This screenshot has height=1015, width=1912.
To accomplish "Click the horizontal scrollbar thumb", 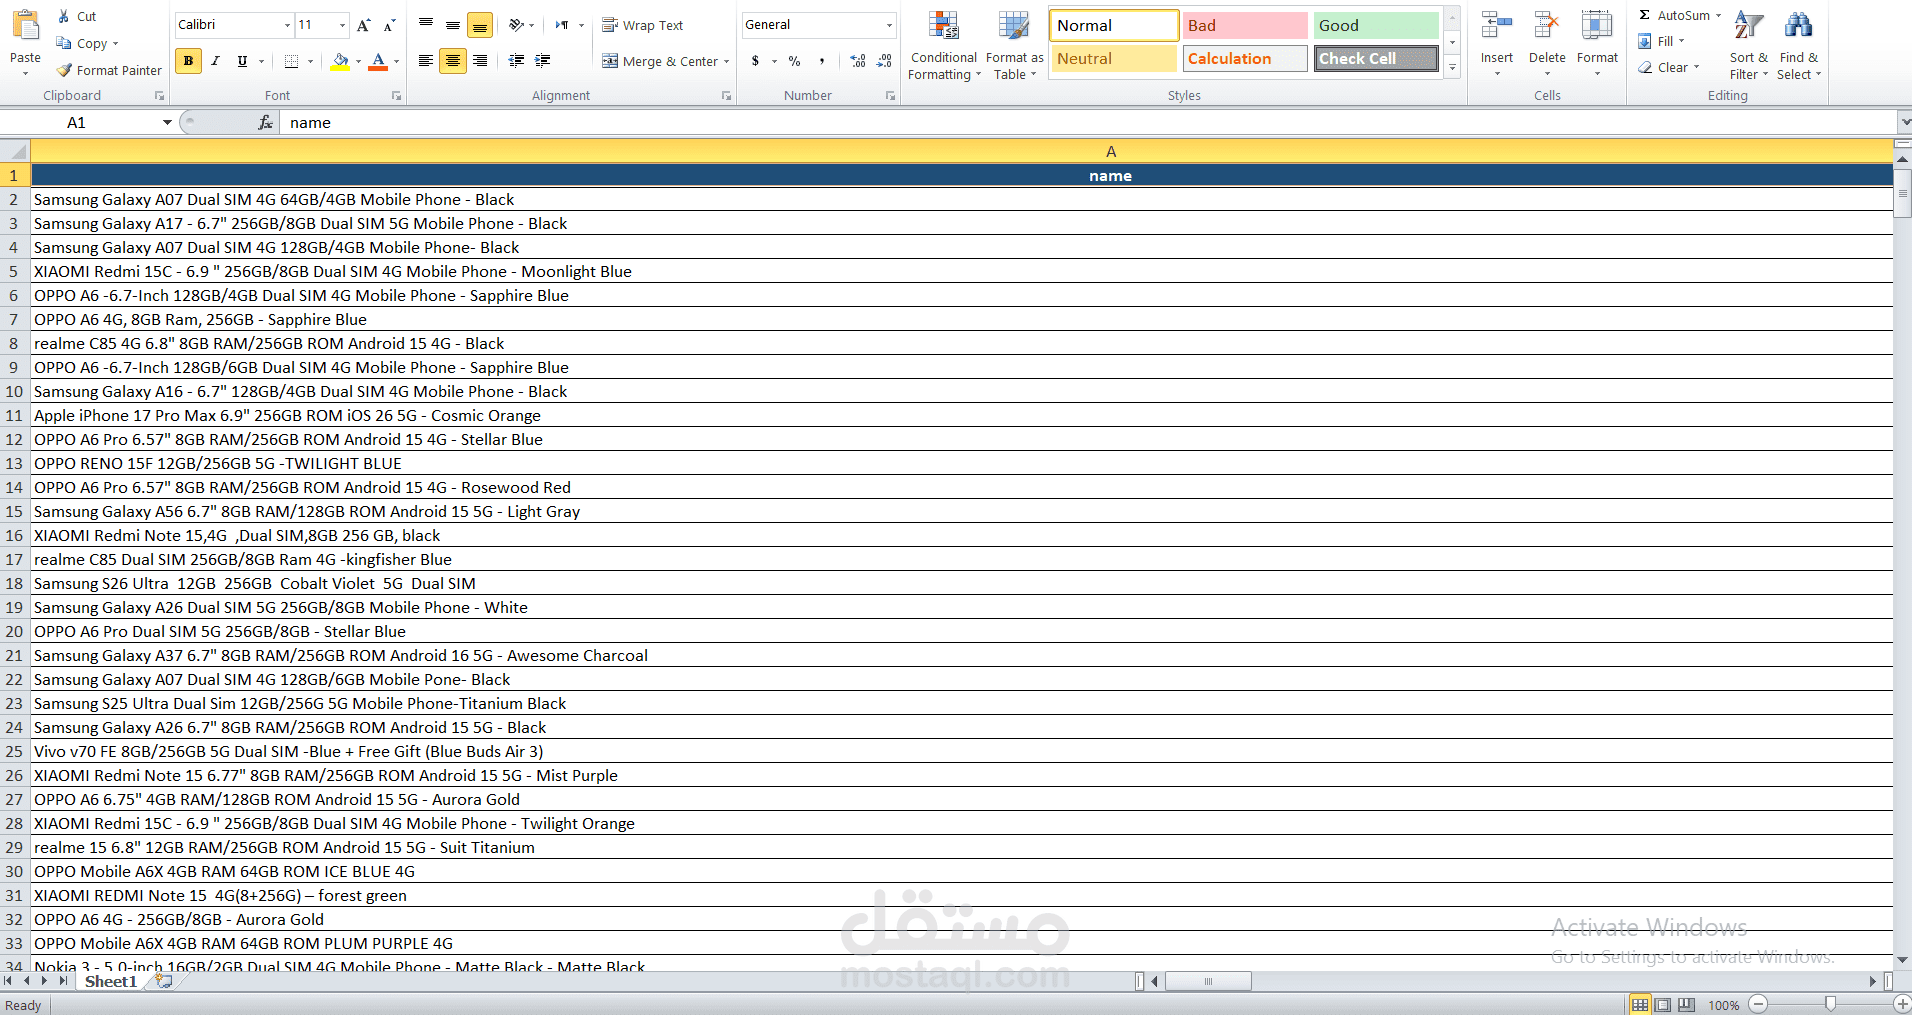I will (1208, 981).
